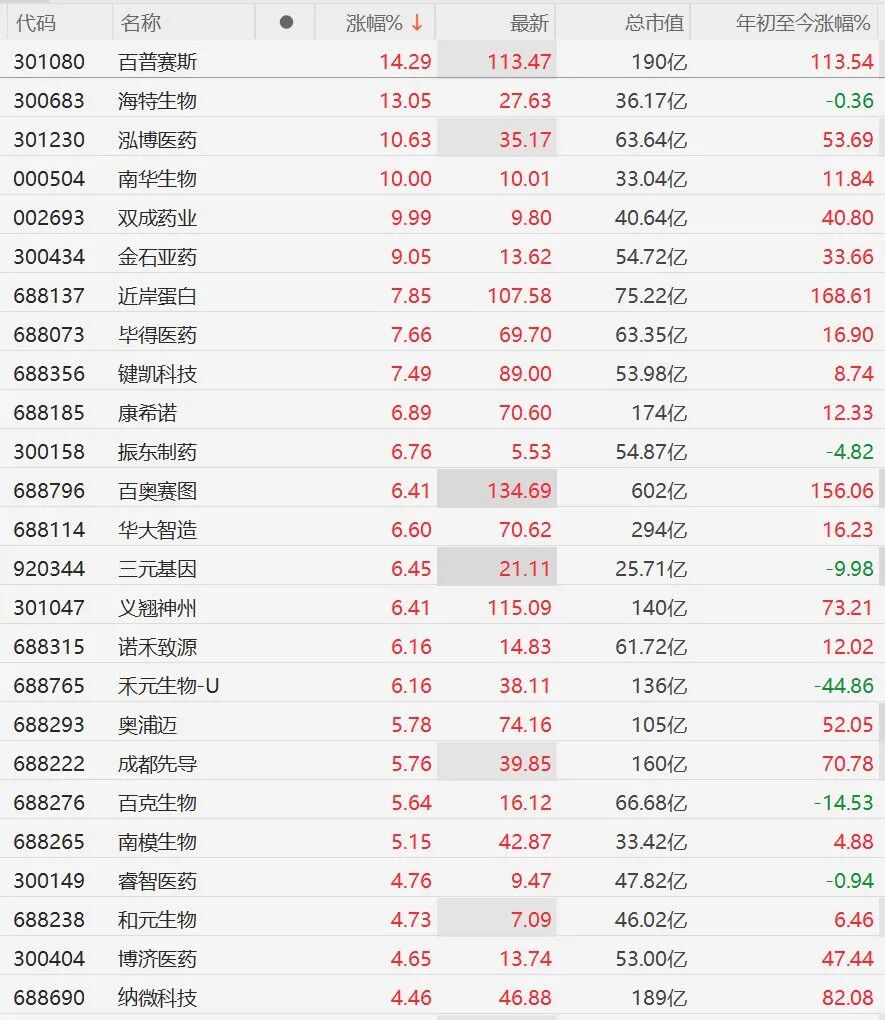The image size is (885, 1020).
Task: Sort by 年初至今涨幅% column header
Action: point(803,23)
